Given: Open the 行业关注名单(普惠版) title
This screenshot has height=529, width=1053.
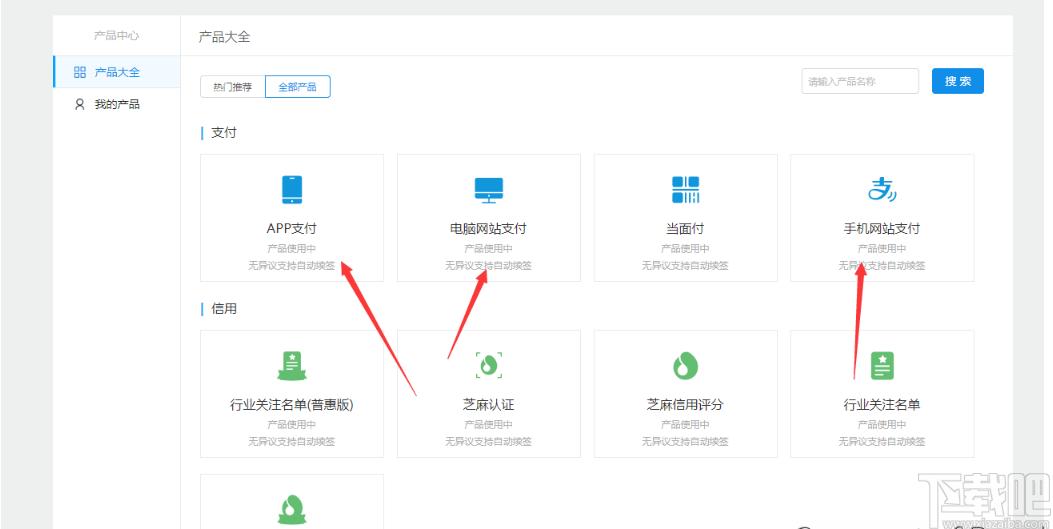Looking at the screenshot, I should [x=291, y=405].
